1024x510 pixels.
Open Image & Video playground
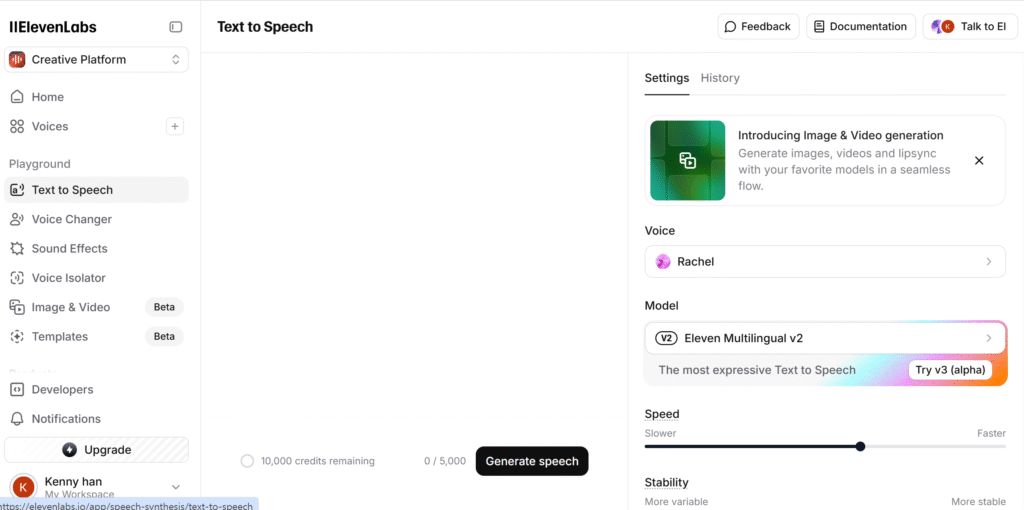[x=70, y=307]
